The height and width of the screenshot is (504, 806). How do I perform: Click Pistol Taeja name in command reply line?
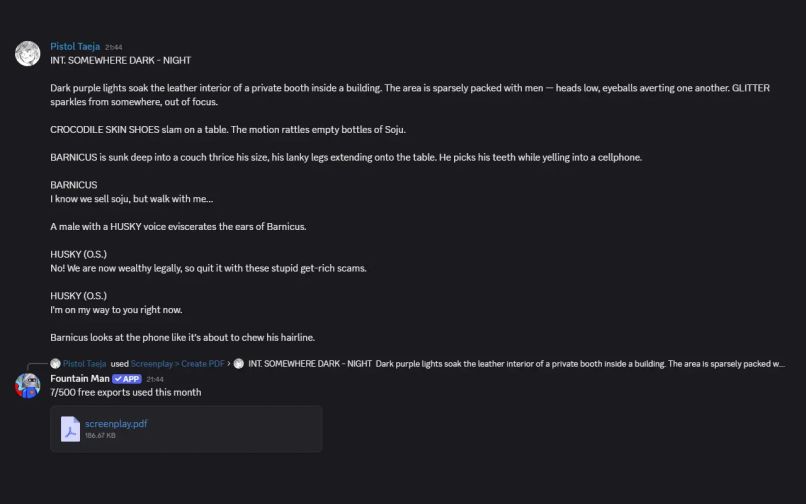click(x=85, y=364)
